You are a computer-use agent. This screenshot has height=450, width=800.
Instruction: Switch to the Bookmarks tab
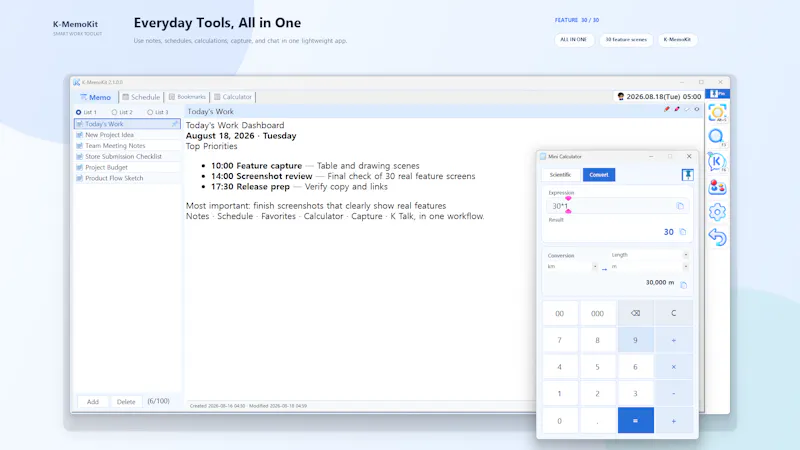click(x=187, y=97)
